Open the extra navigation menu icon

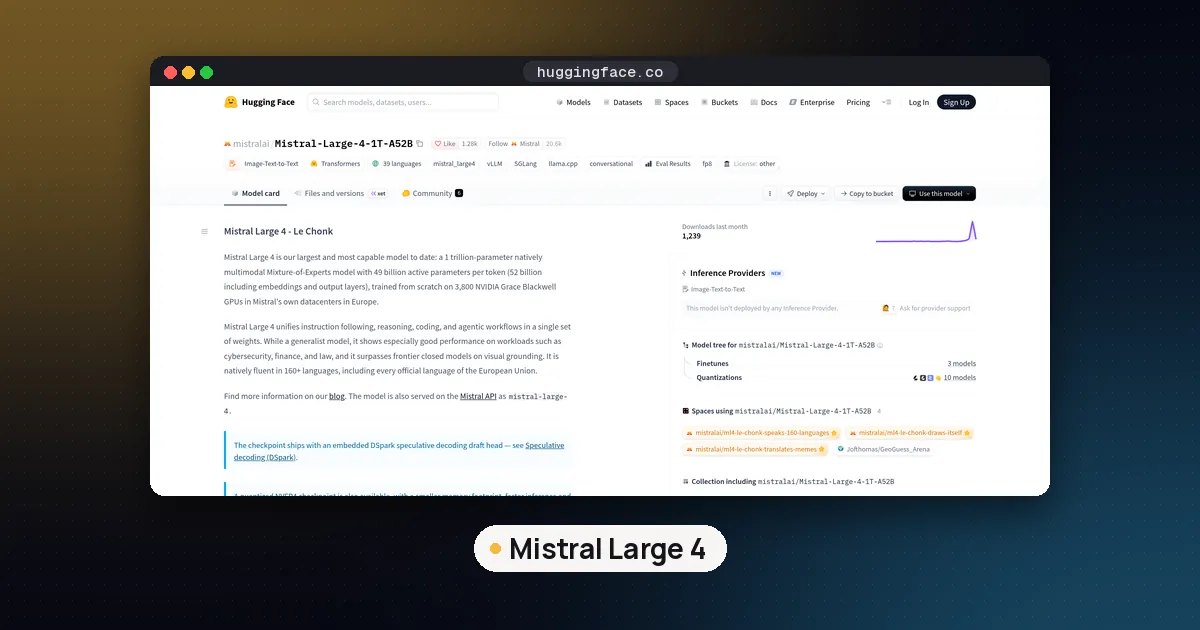887,102
